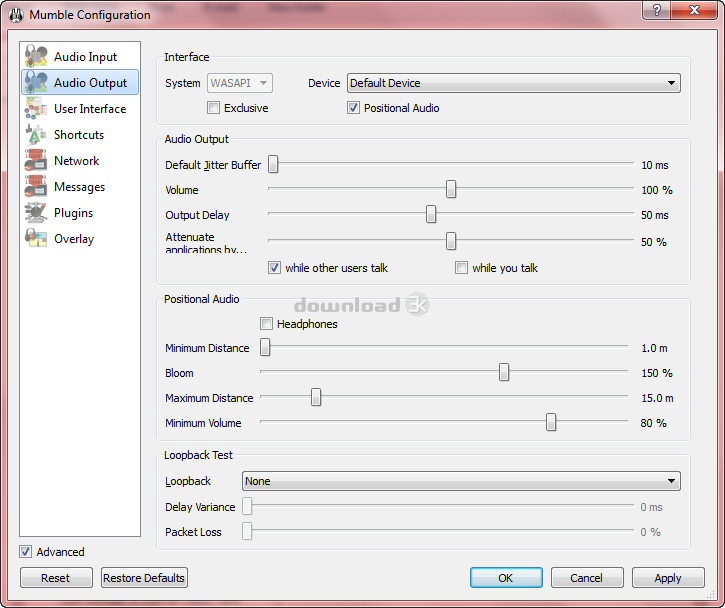
Task: Click the Reset button
Action: click(56, 578)
